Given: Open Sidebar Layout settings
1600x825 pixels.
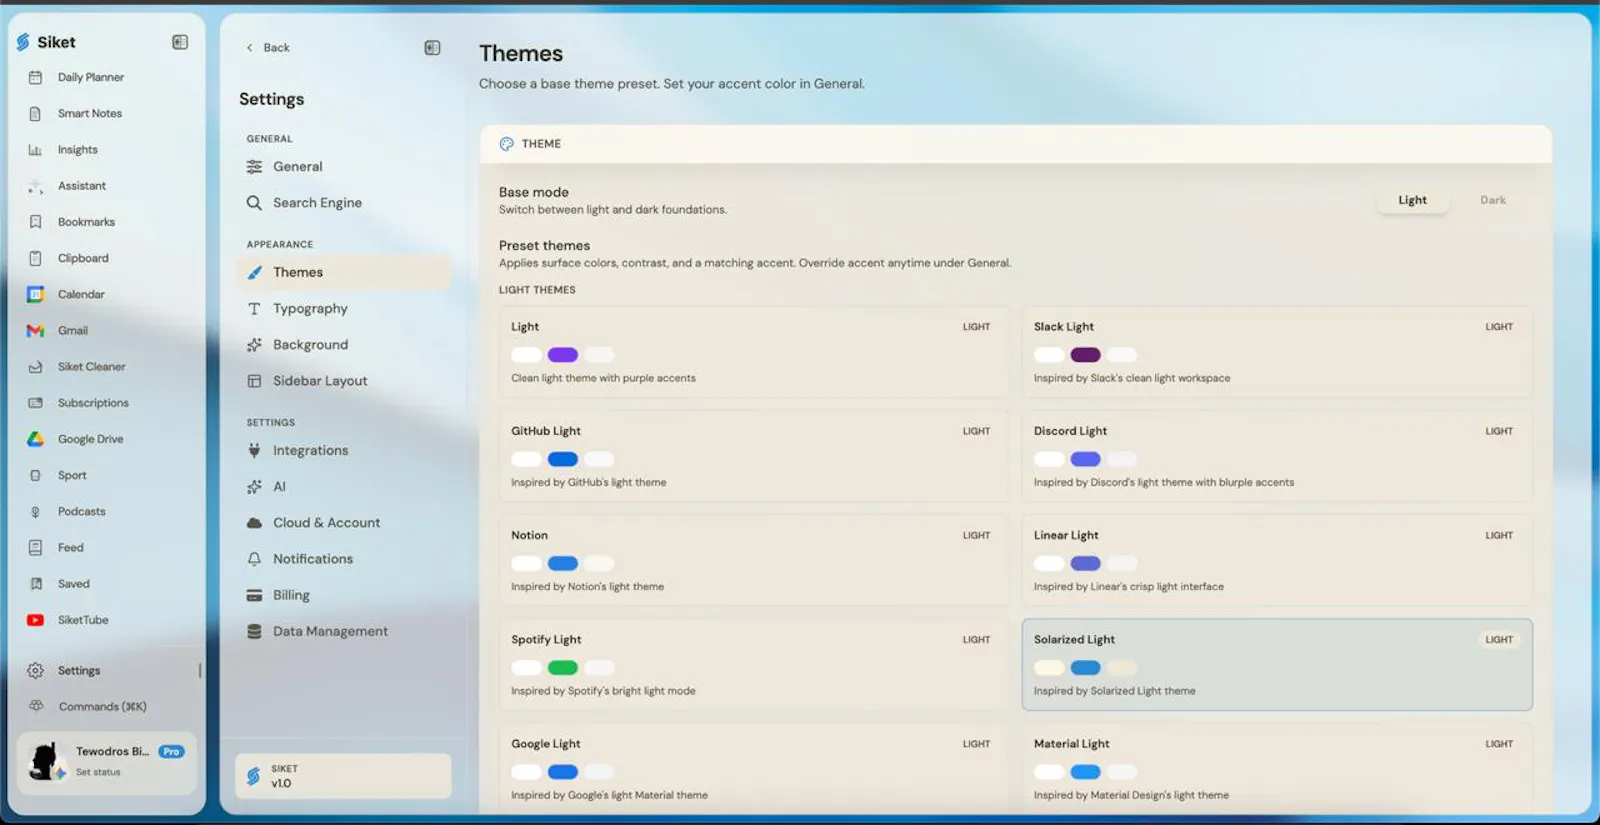Looking at the screenshot, I should coord(343,381).
